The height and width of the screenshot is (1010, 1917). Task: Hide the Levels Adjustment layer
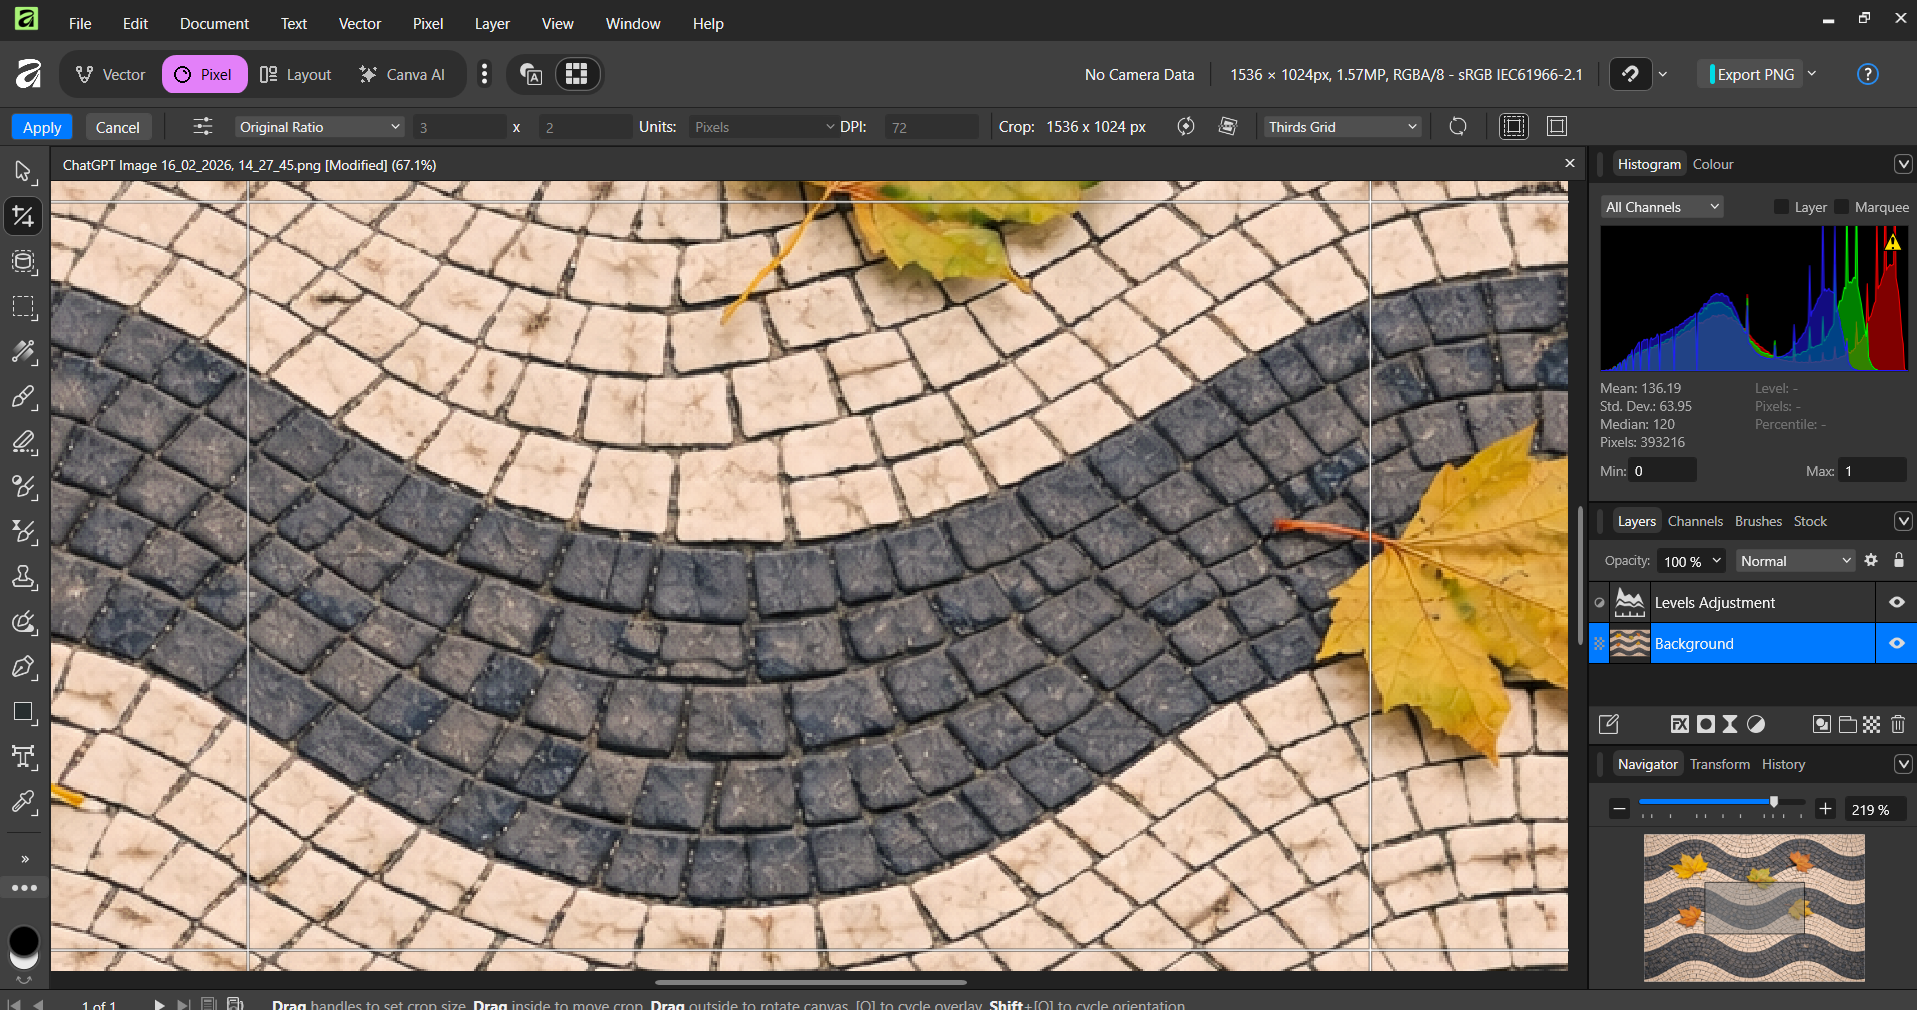1896,602
